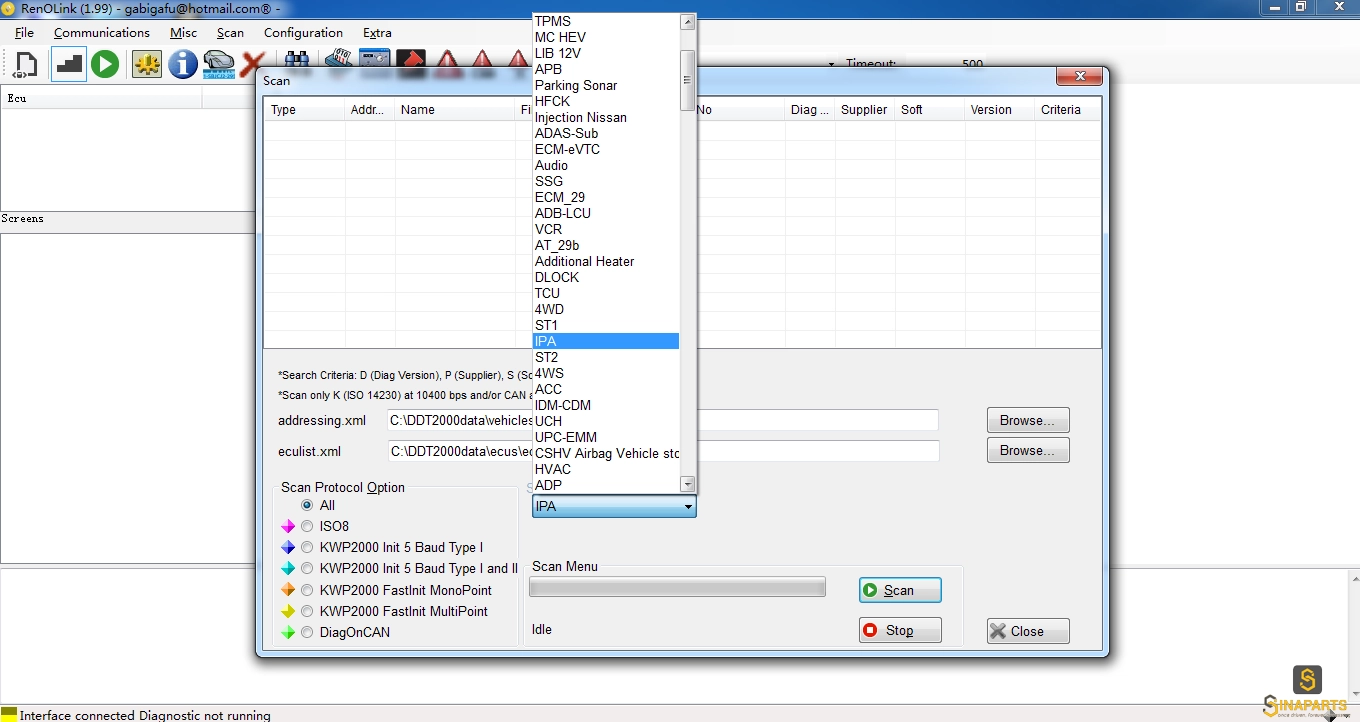Screen dimensions: 1360x722
Task: Choose Injection Nissan from the list
Action: [x=606, y=117]
